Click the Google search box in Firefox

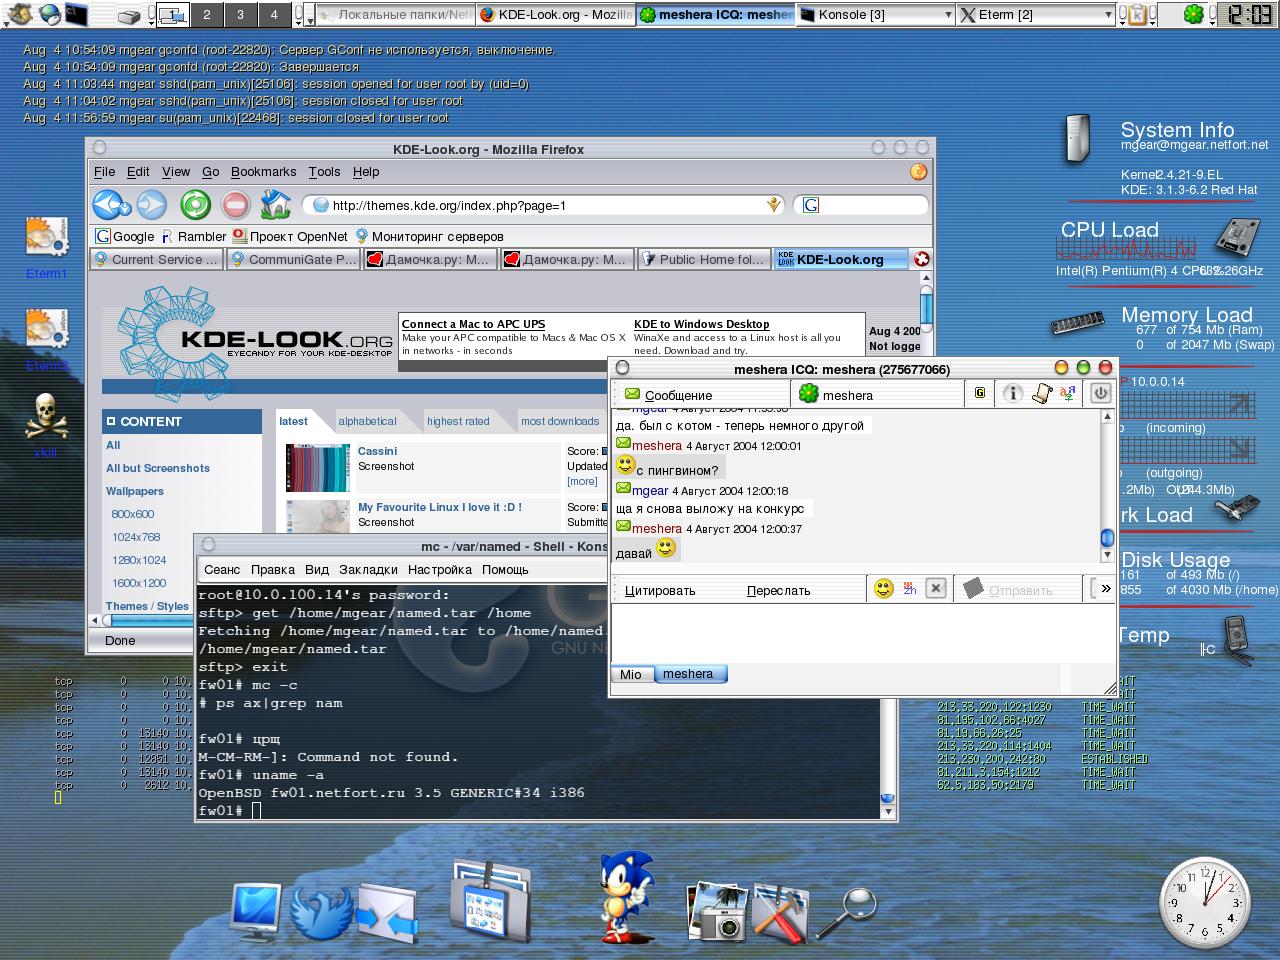tap(861, 205)
